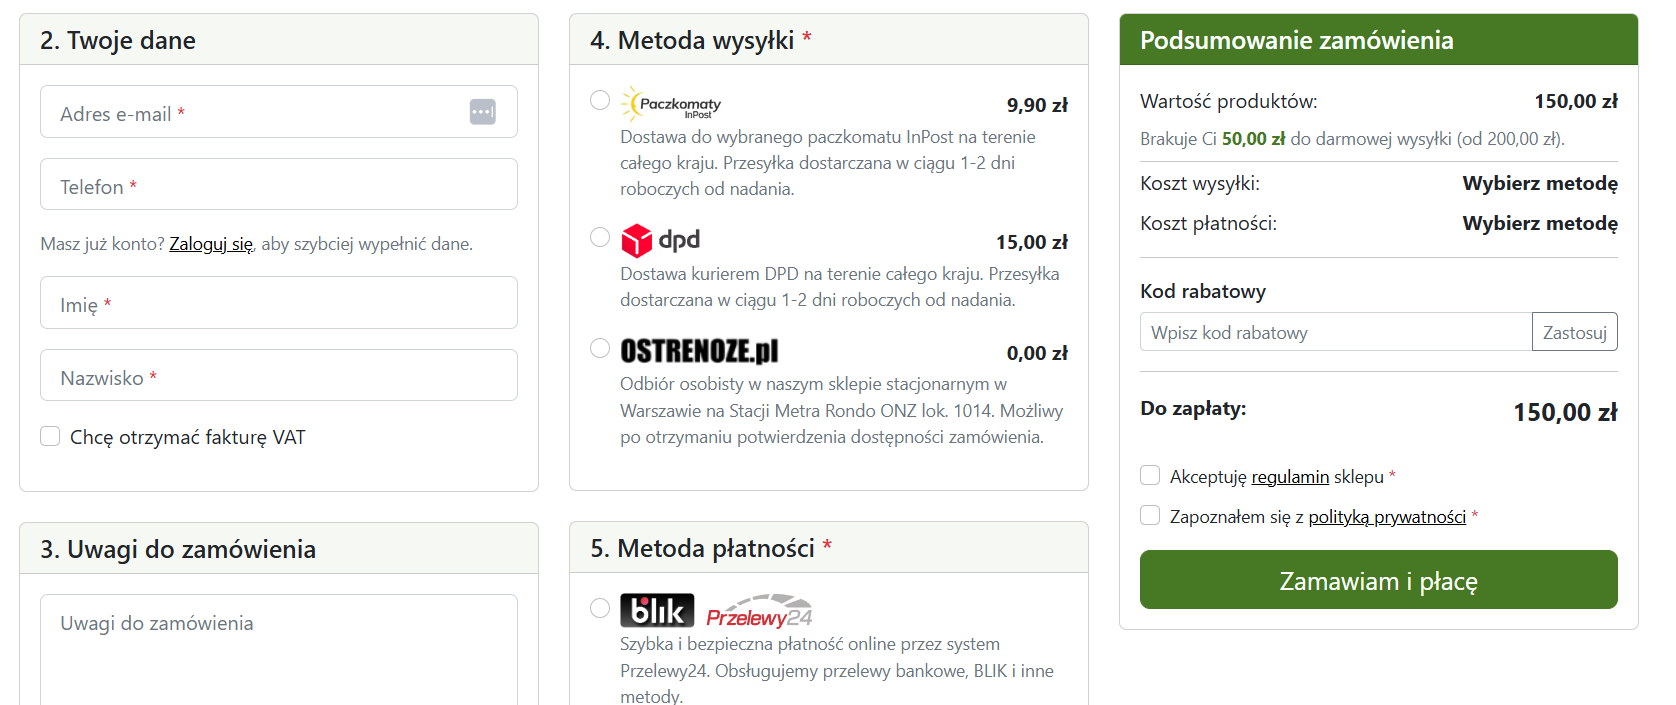Click the BLIK payment logo
Image resolution: width=1676 pixels, height=705 pixels.
(x=656, y=610)
